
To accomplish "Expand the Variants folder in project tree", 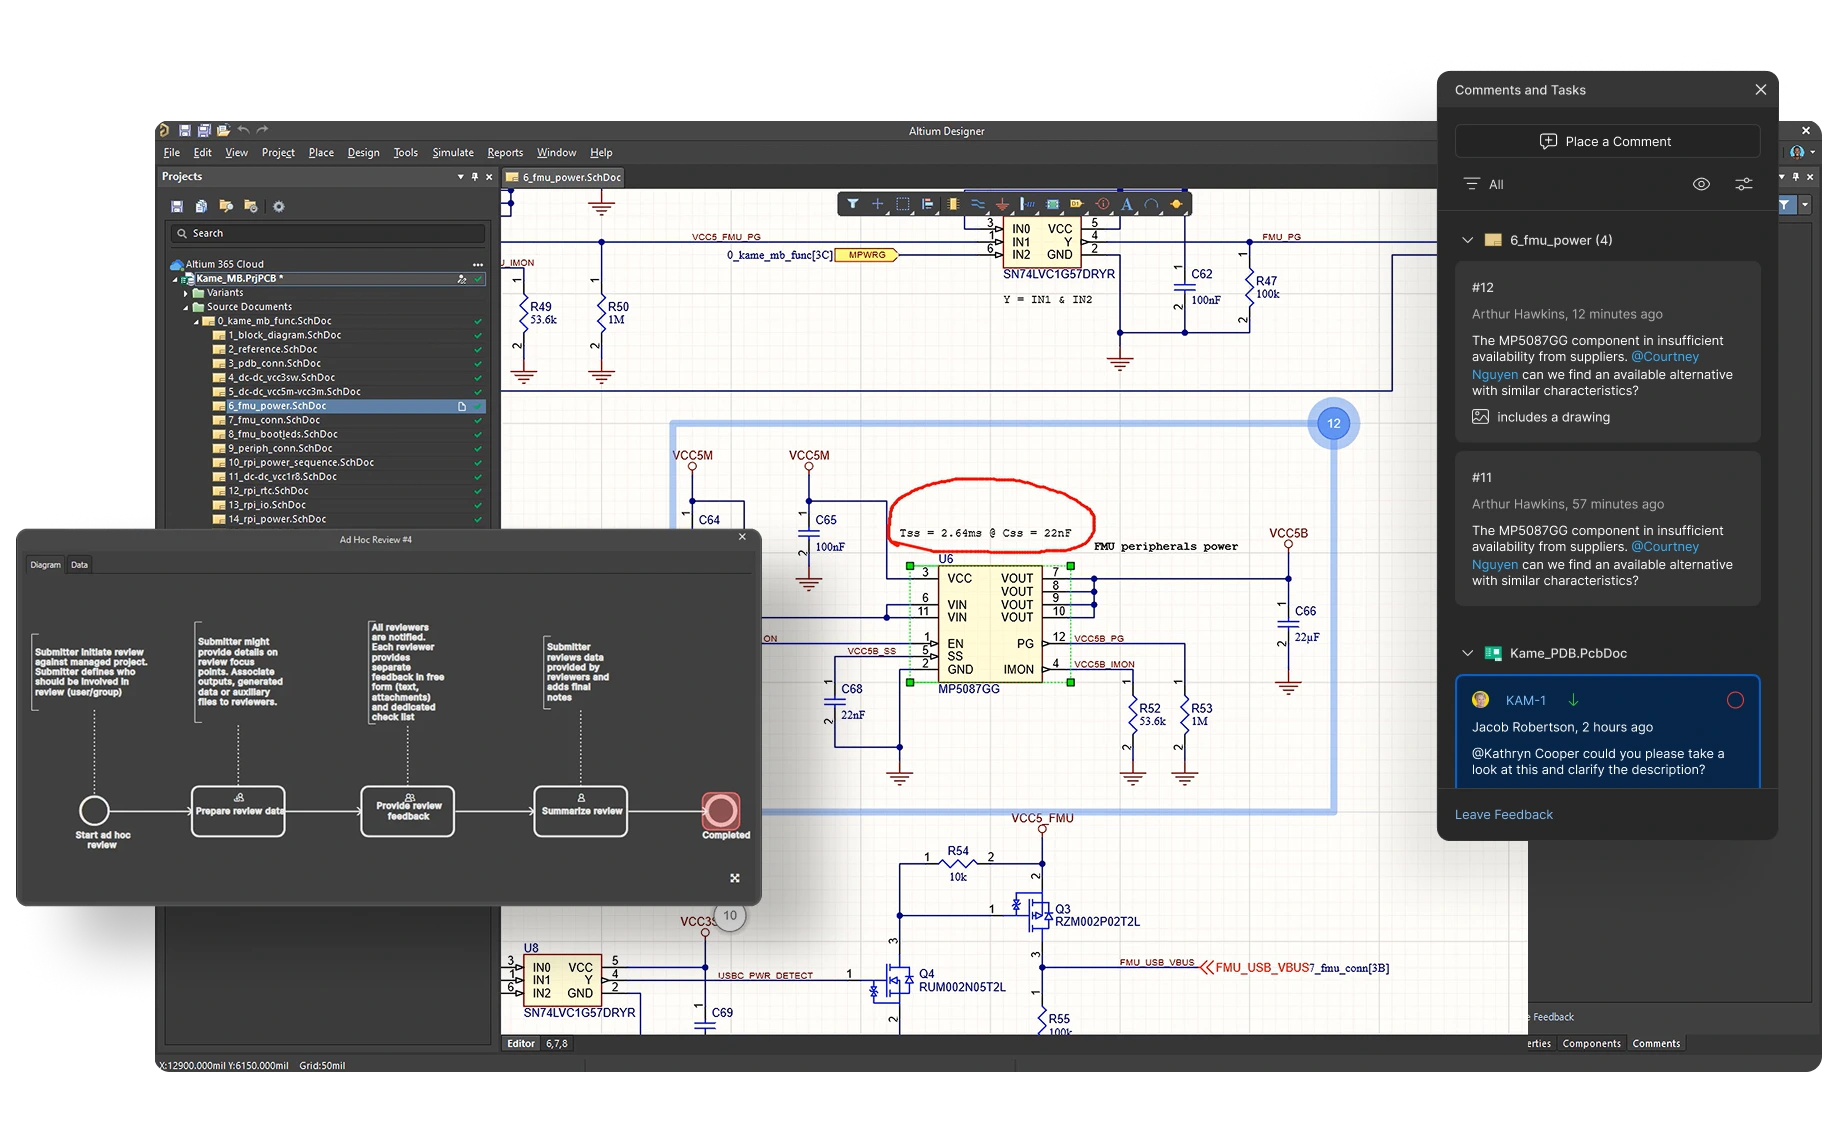I will 186,293.
